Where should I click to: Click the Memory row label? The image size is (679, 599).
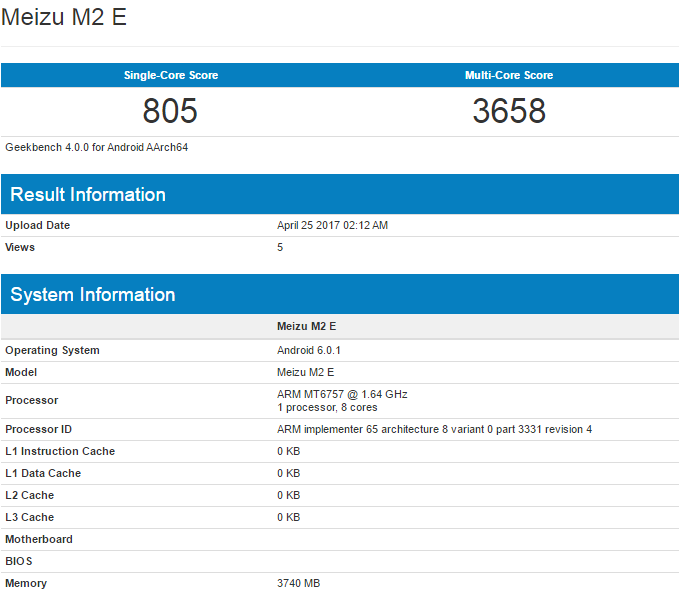pyautogui.click(x=26, y=583)
